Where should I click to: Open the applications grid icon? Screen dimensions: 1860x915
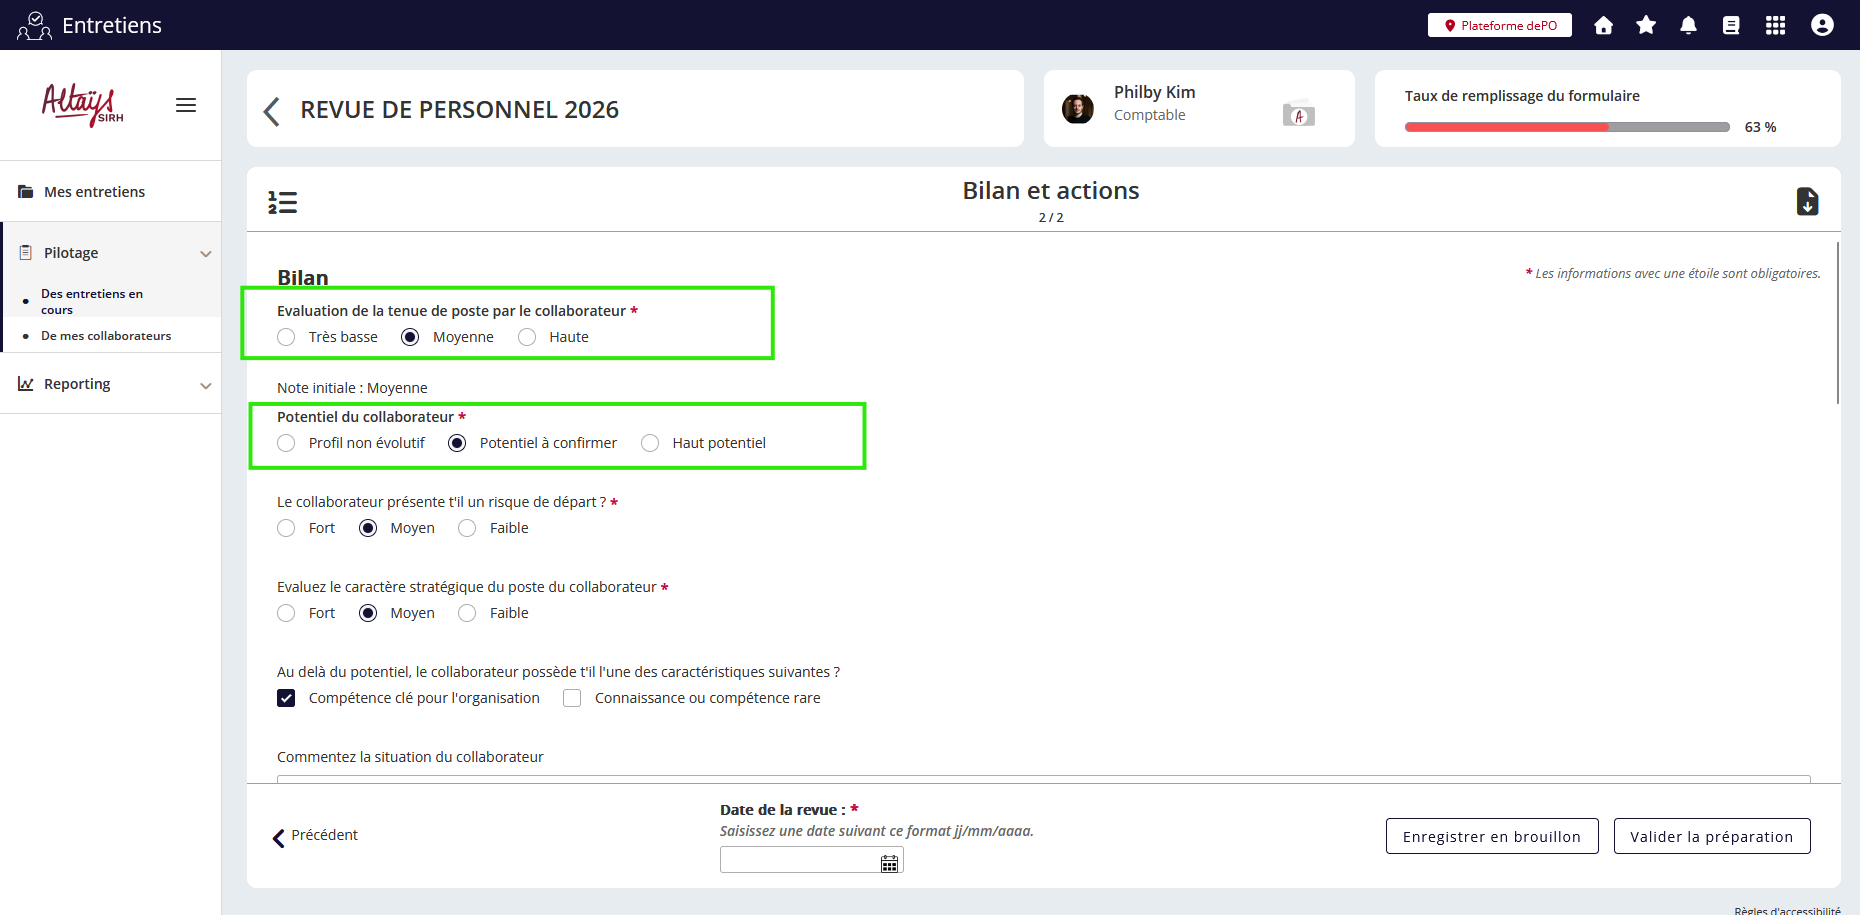(1775, 25)
